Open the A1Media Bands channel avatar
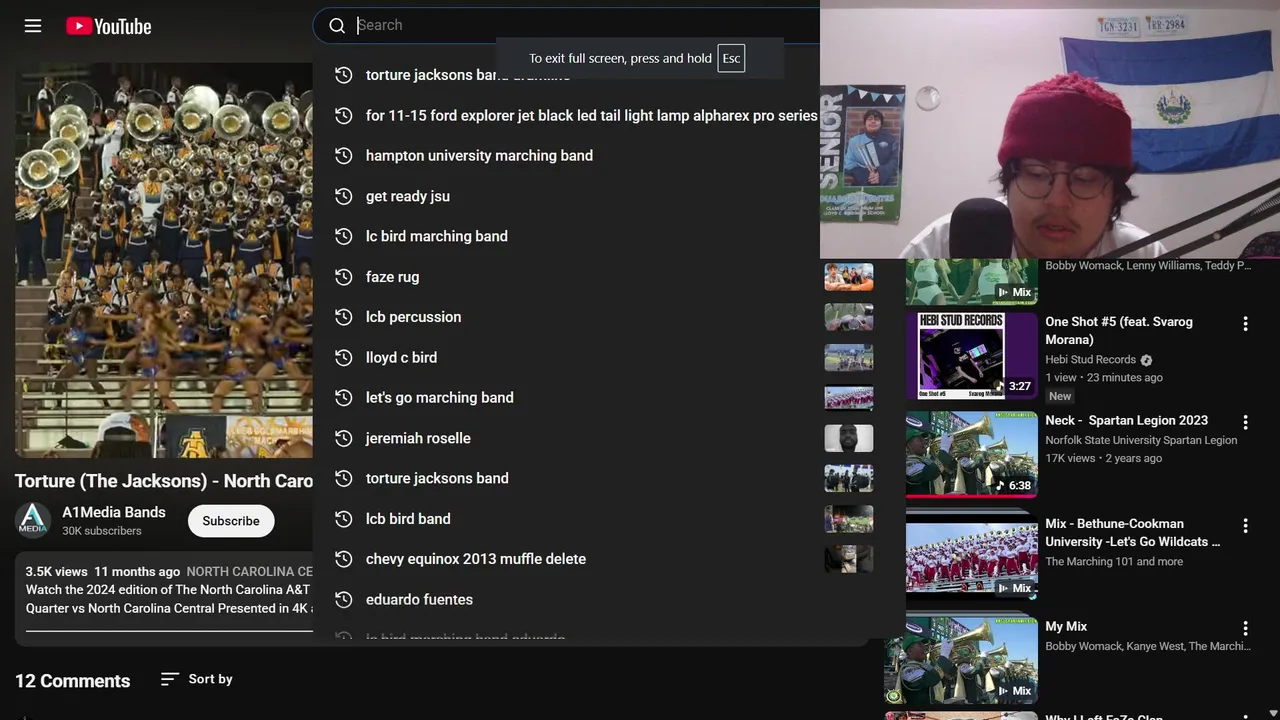Image resolution: width=1280 pixels, height=720 pixels. (x=32, y=521)
